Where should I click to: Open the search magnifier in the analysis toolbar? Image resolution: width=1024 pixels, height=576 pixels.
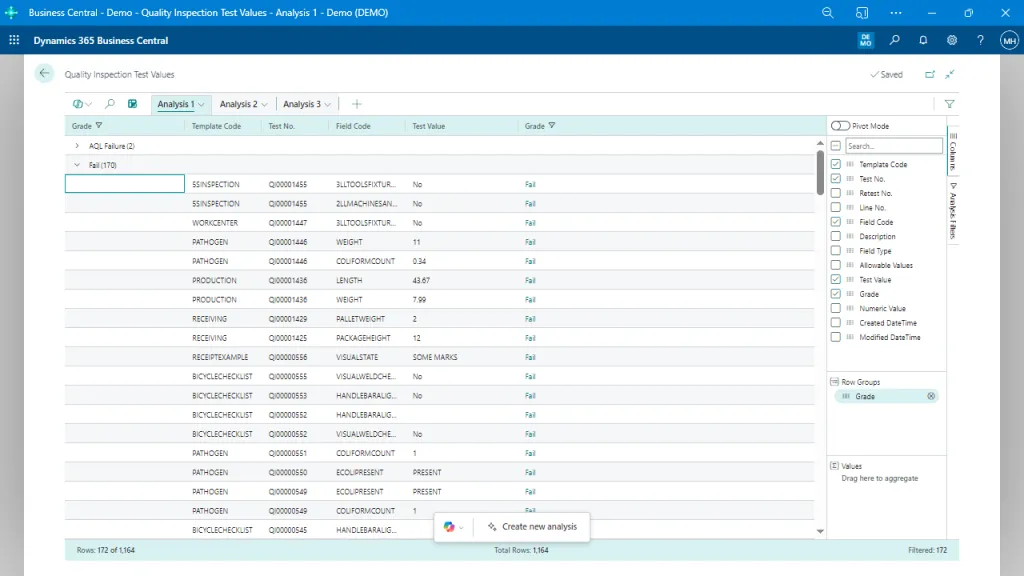tap(110, 104)
